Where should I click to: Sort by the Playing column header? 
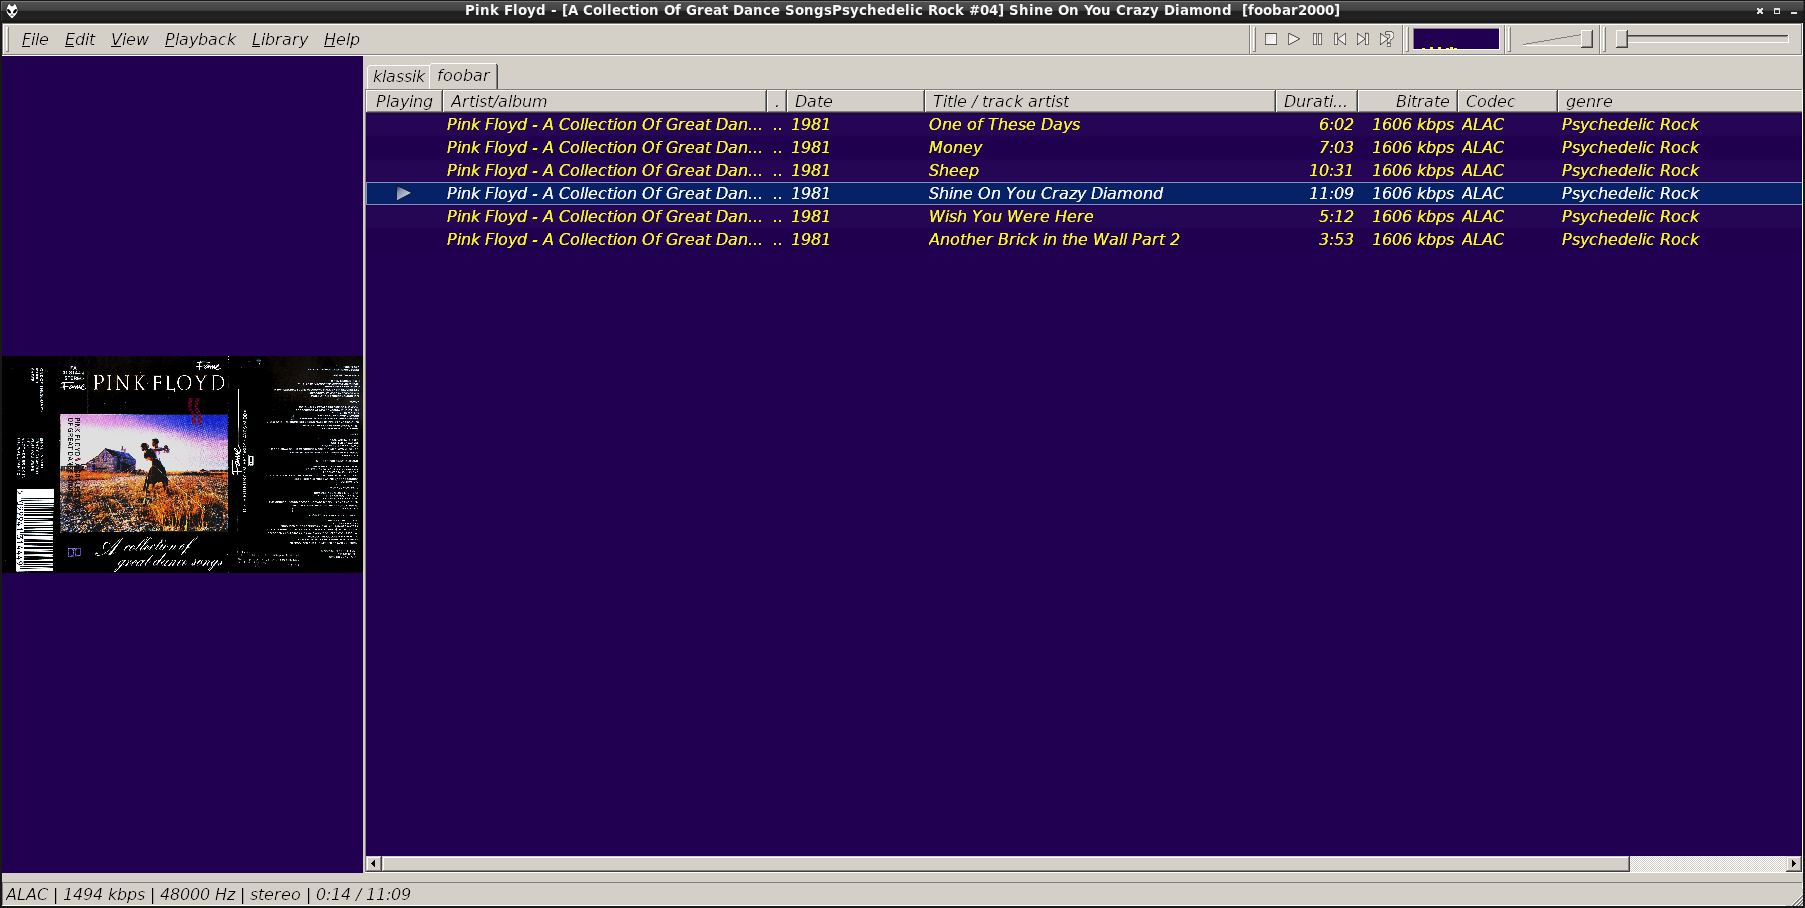pos(404,101)
